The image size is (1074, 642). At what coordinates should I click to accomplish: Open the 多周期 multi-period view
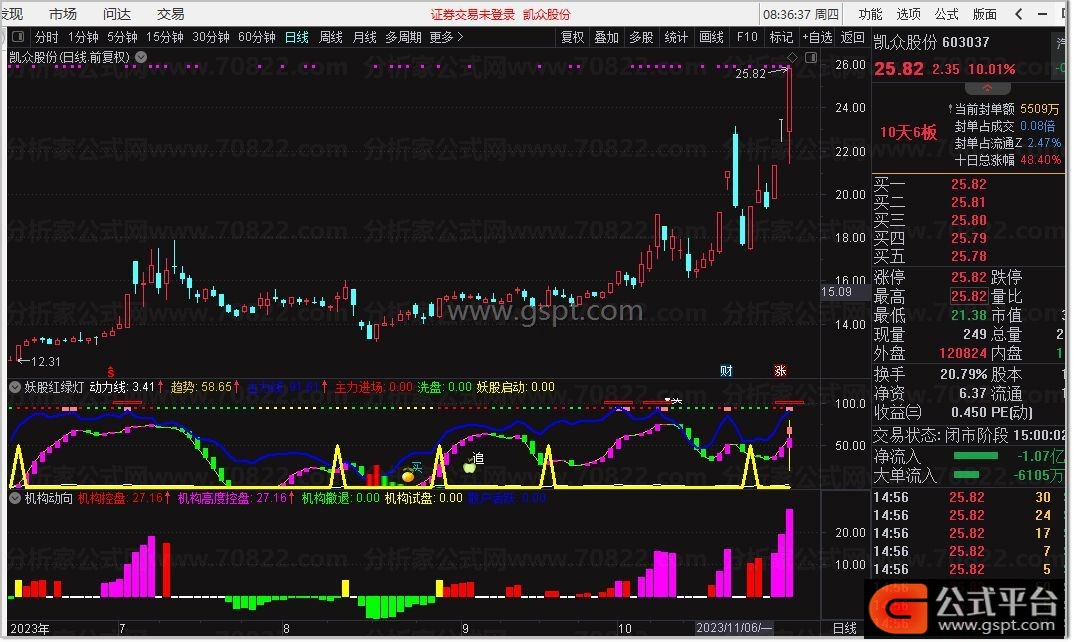[x=403, y=37]
